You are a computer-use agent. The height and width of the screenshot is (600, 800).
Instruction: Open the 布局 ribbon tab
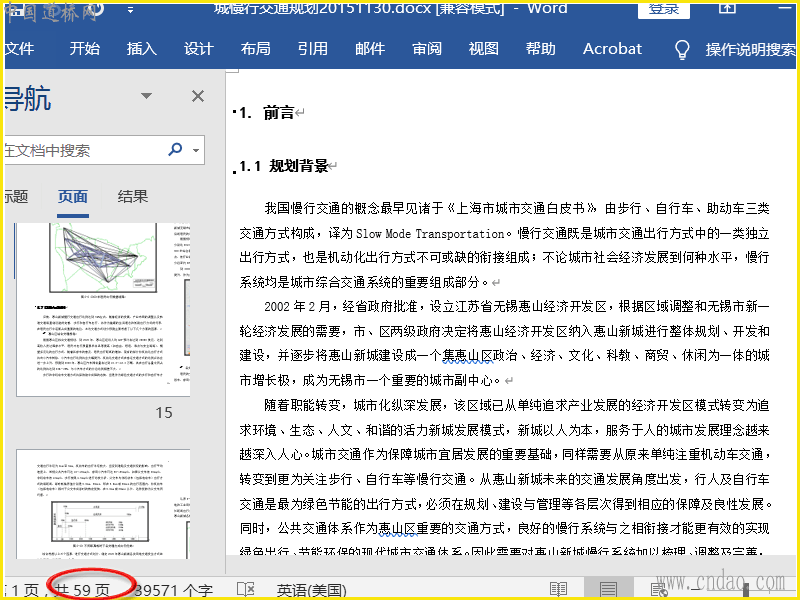[256, 49]
